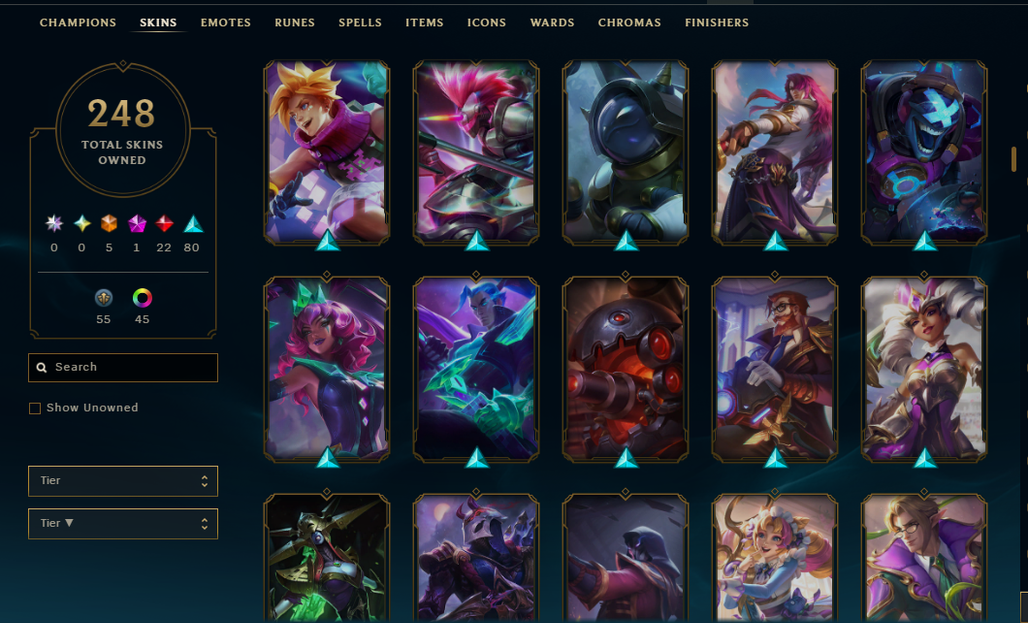Go to the Chromas tab
The width and height of the screenshot is (1028, 623).
629,22
